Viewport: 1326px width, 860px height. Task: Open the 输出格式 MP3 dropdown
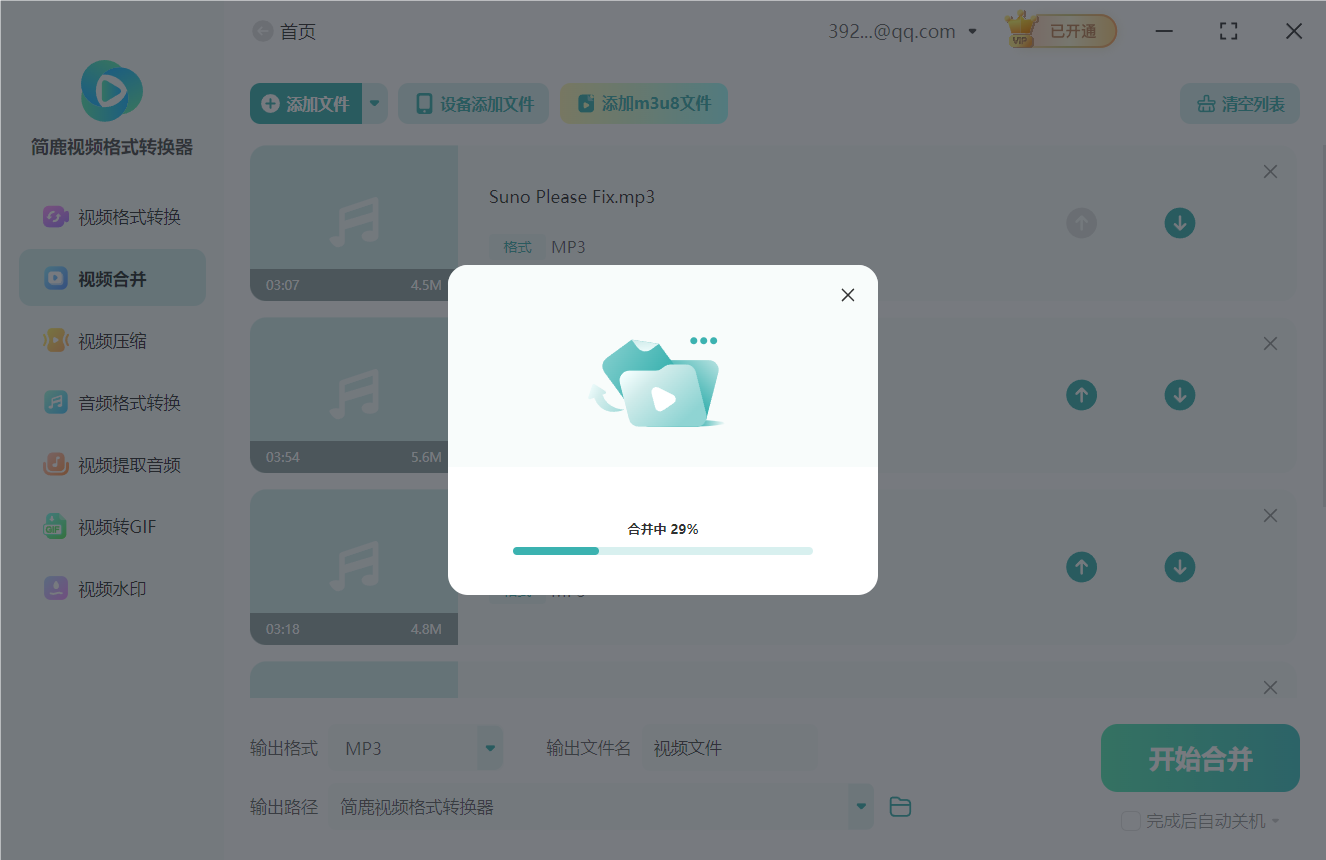pyautogui.click(x=489, y=748)
